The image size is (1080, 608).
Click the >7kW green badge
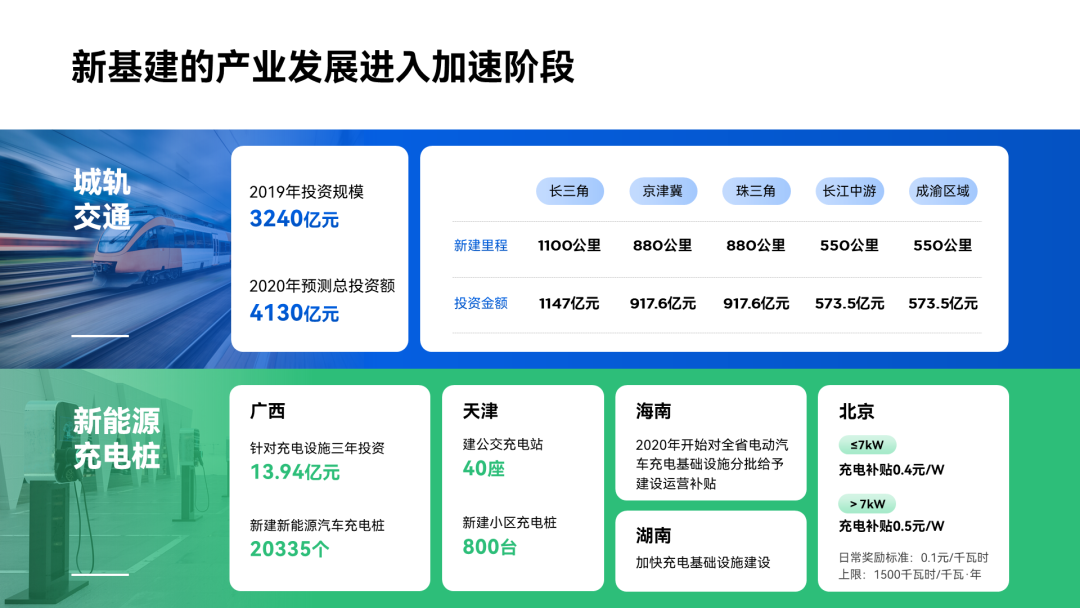867,503
